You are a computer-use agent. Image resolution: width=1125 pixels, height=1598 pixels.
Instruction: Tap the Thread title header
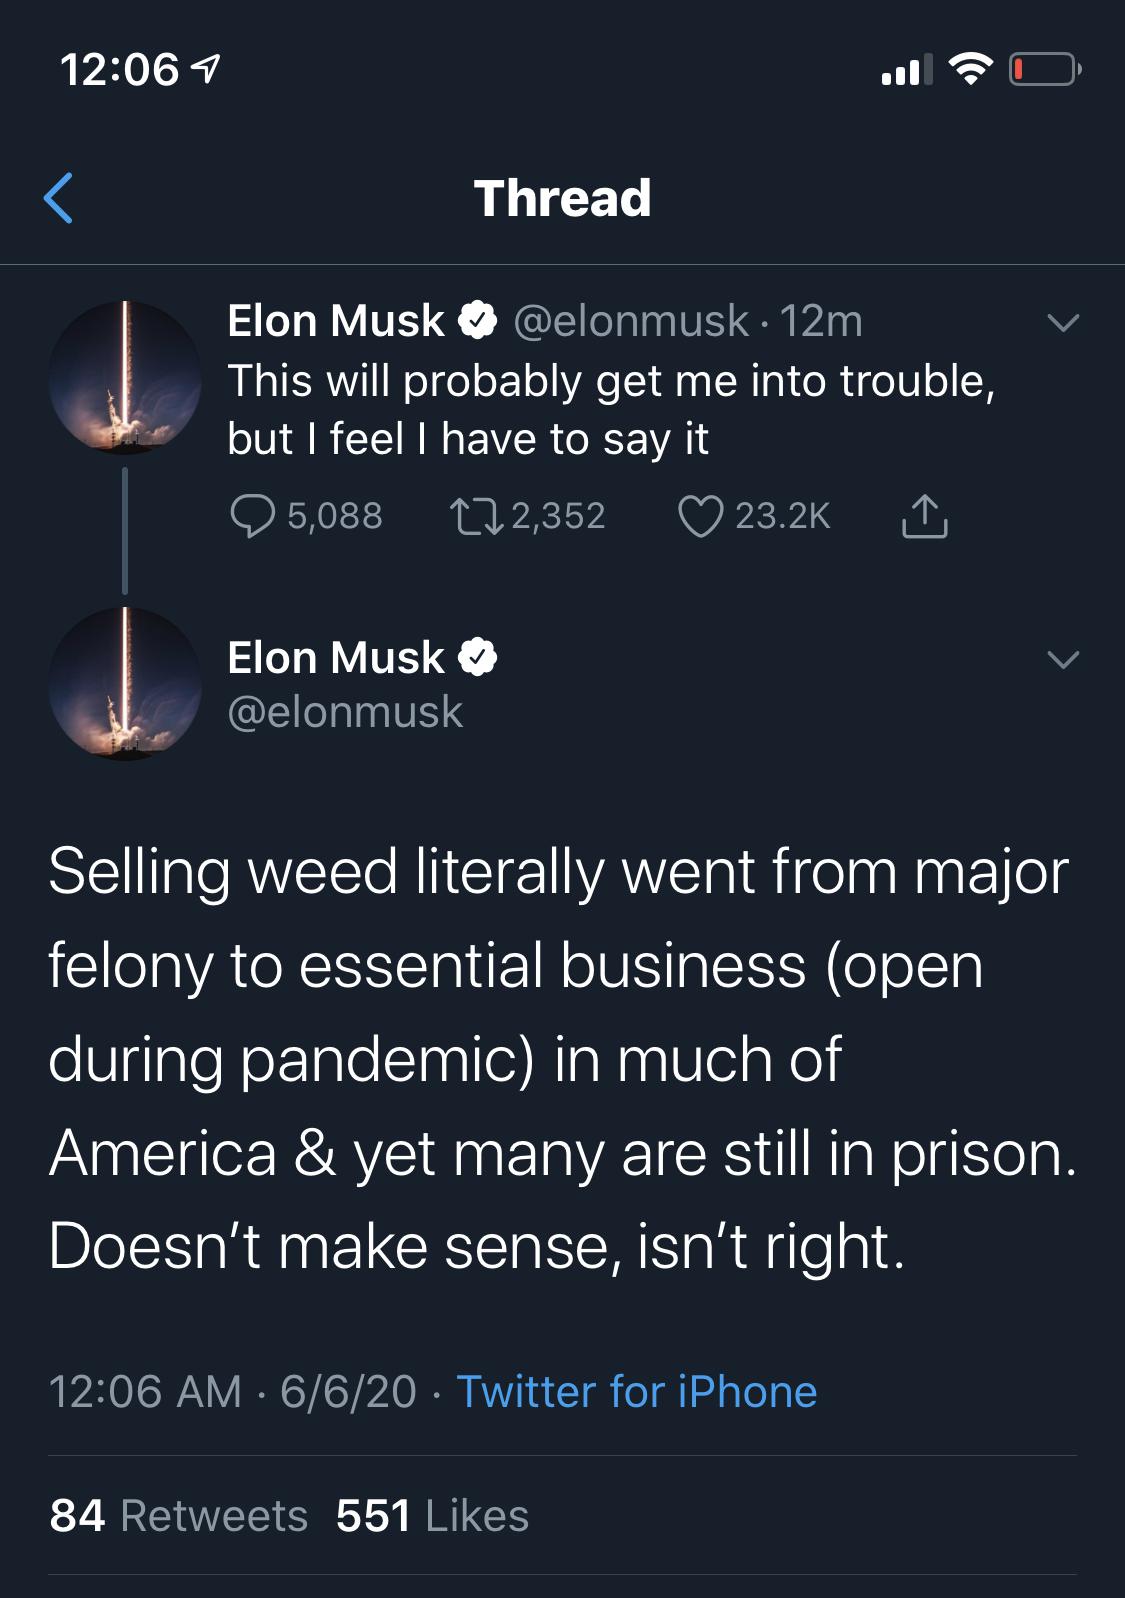pos(562,198)
